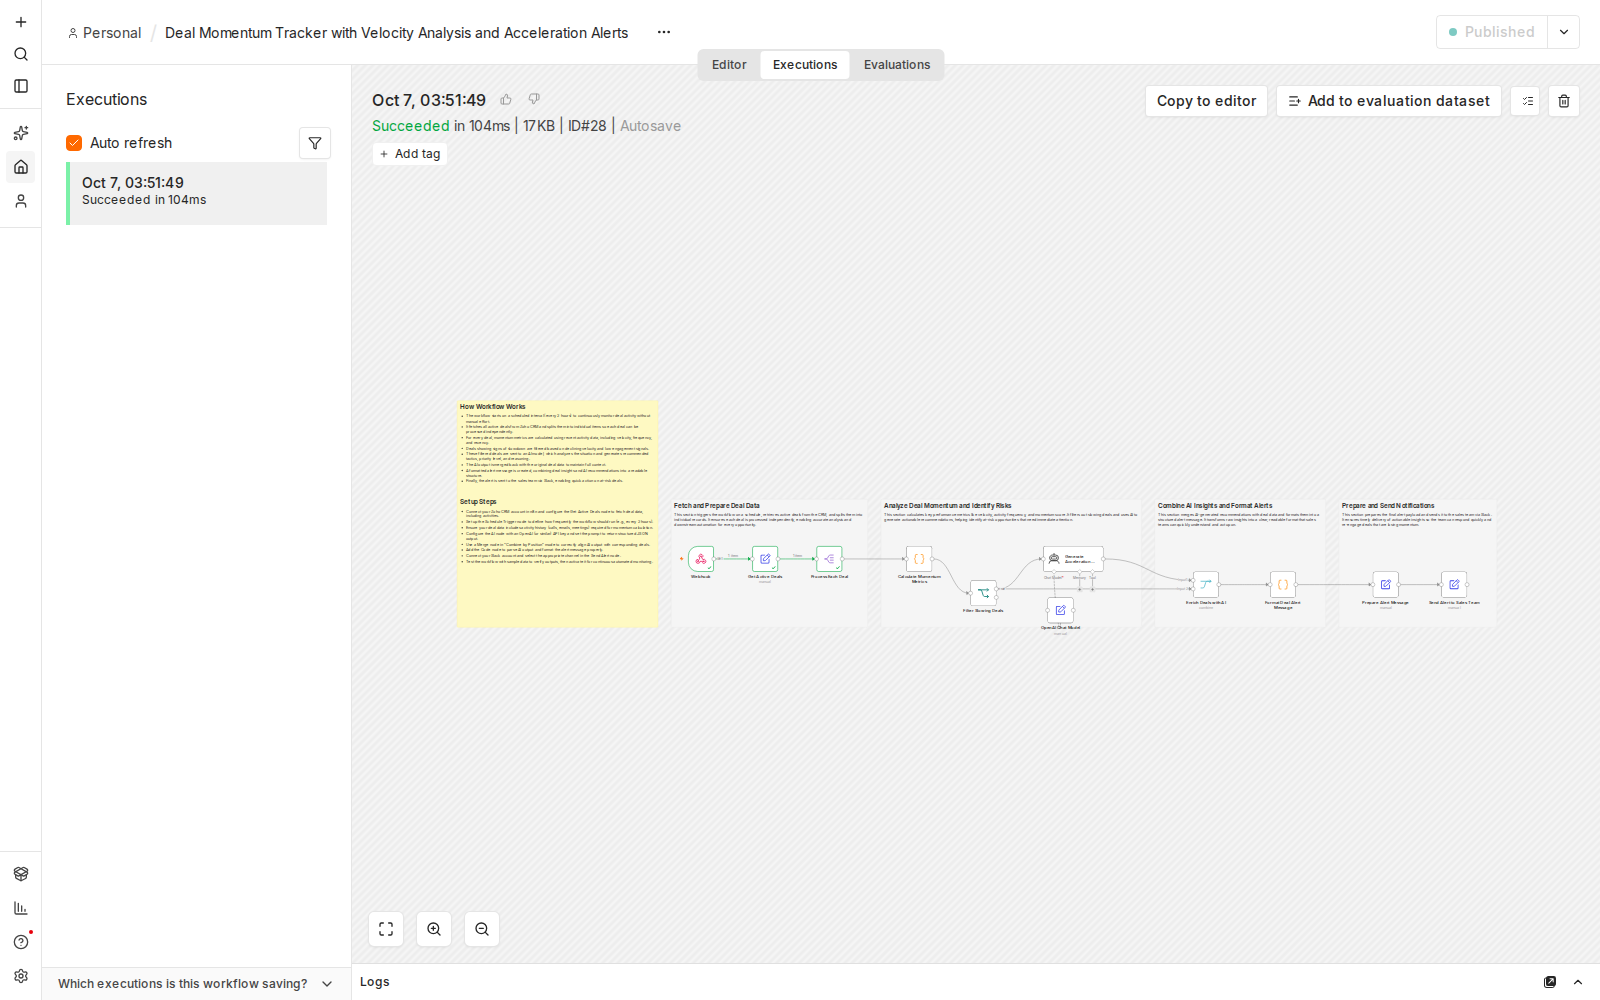Click the How Workflow Works sticky note
The image size is (1600, 1000).
point(558,514)
